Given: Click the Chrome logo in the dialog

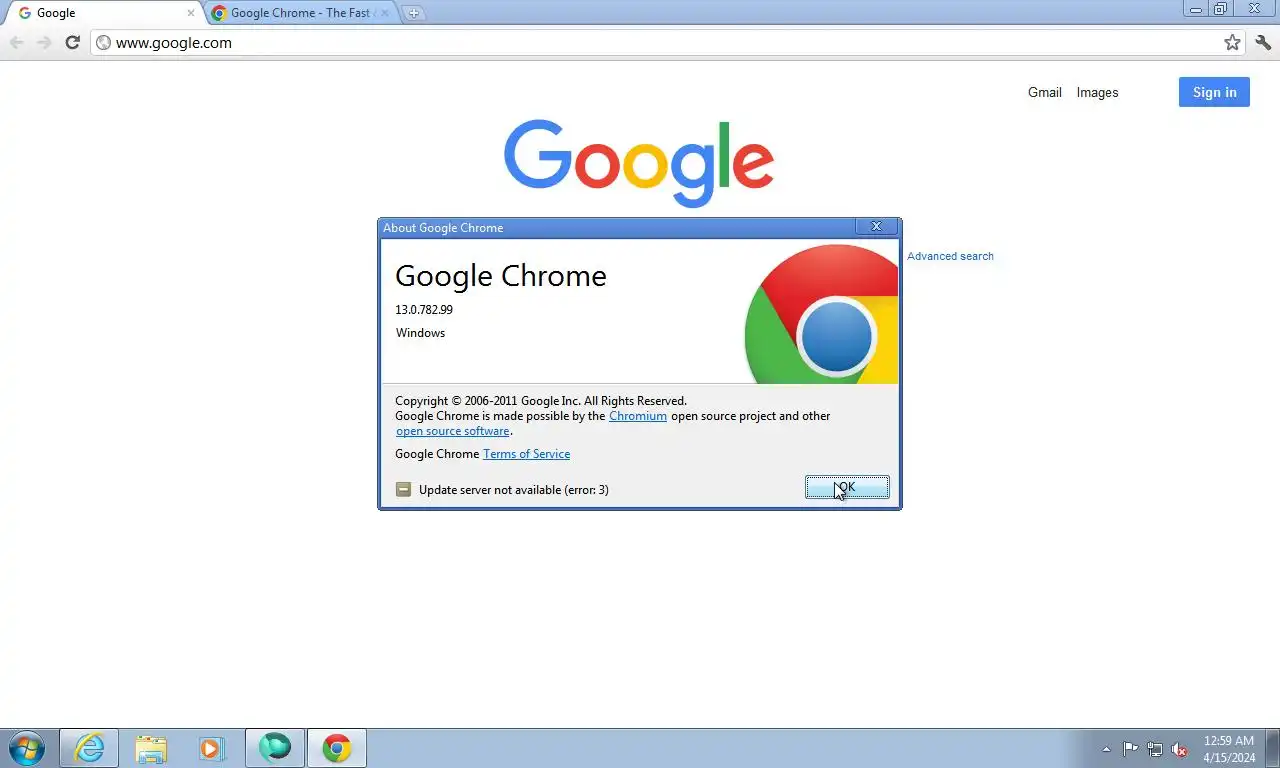Looking at the screenshot, I should coord(821,314).
